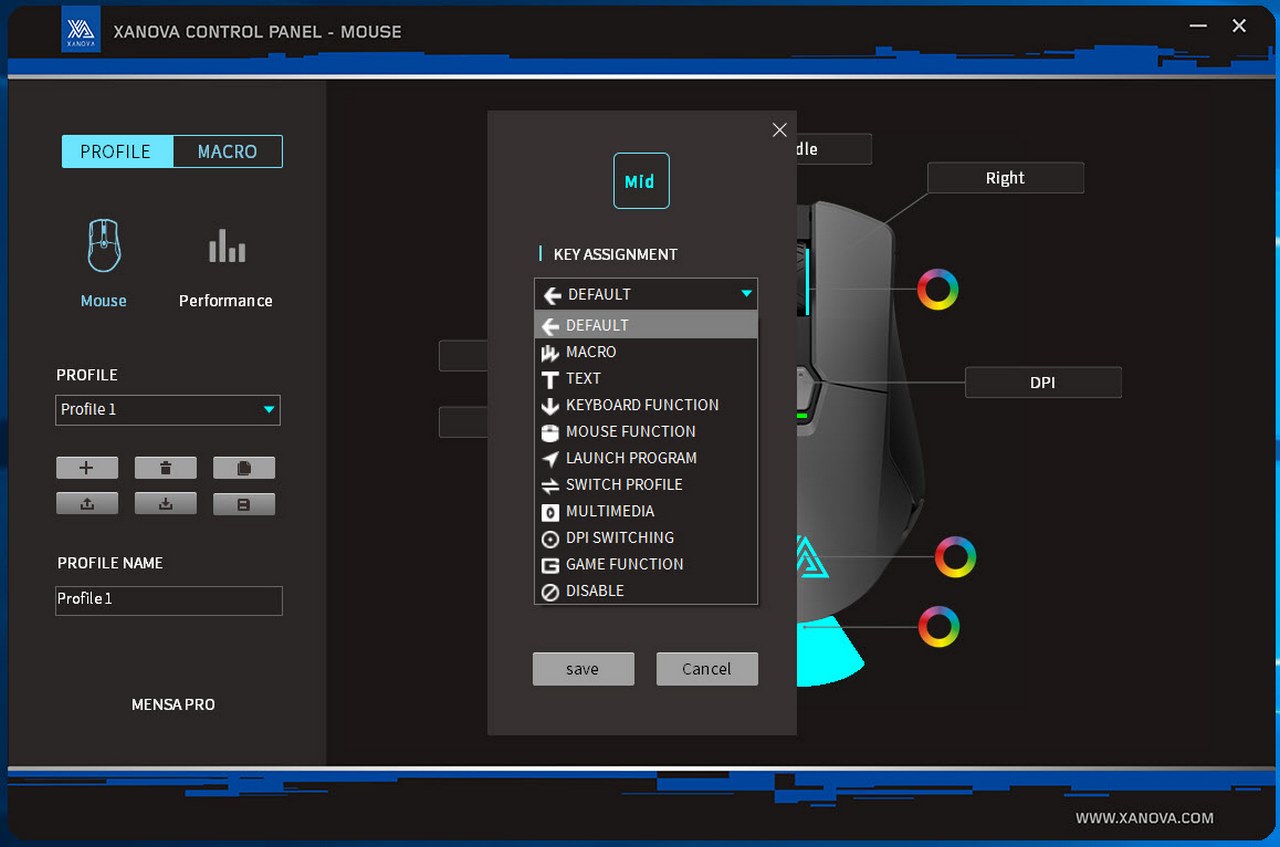1280x847 pixels.
Task: Click the DPI button label
Action: click(1042, 382)
